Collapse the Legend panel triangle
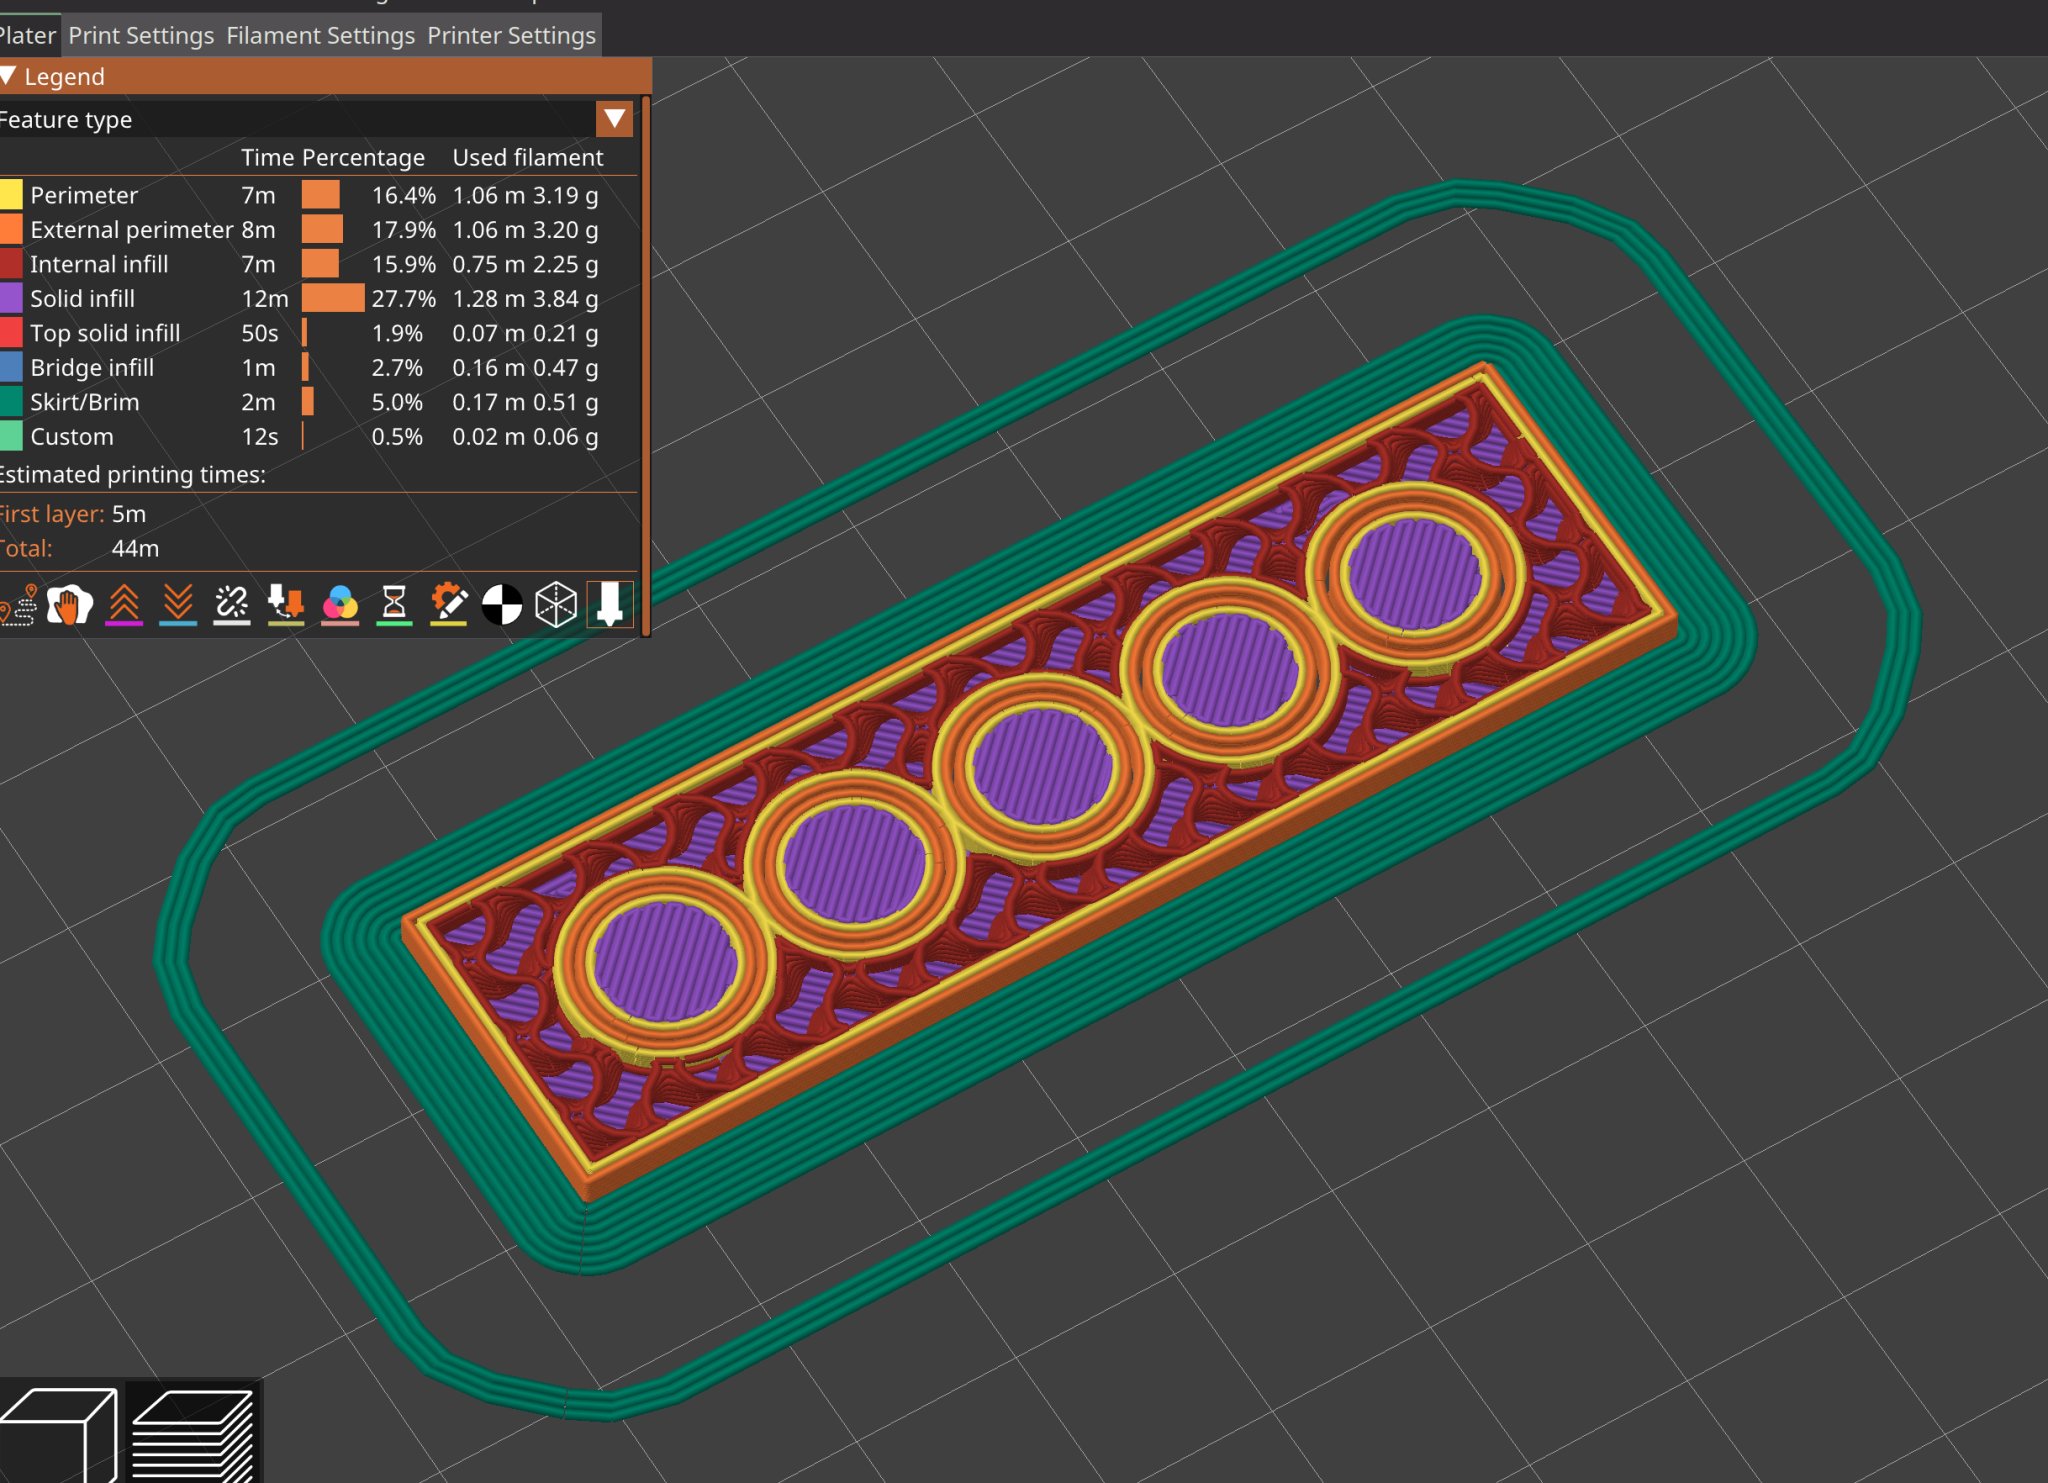 point(8,76)
